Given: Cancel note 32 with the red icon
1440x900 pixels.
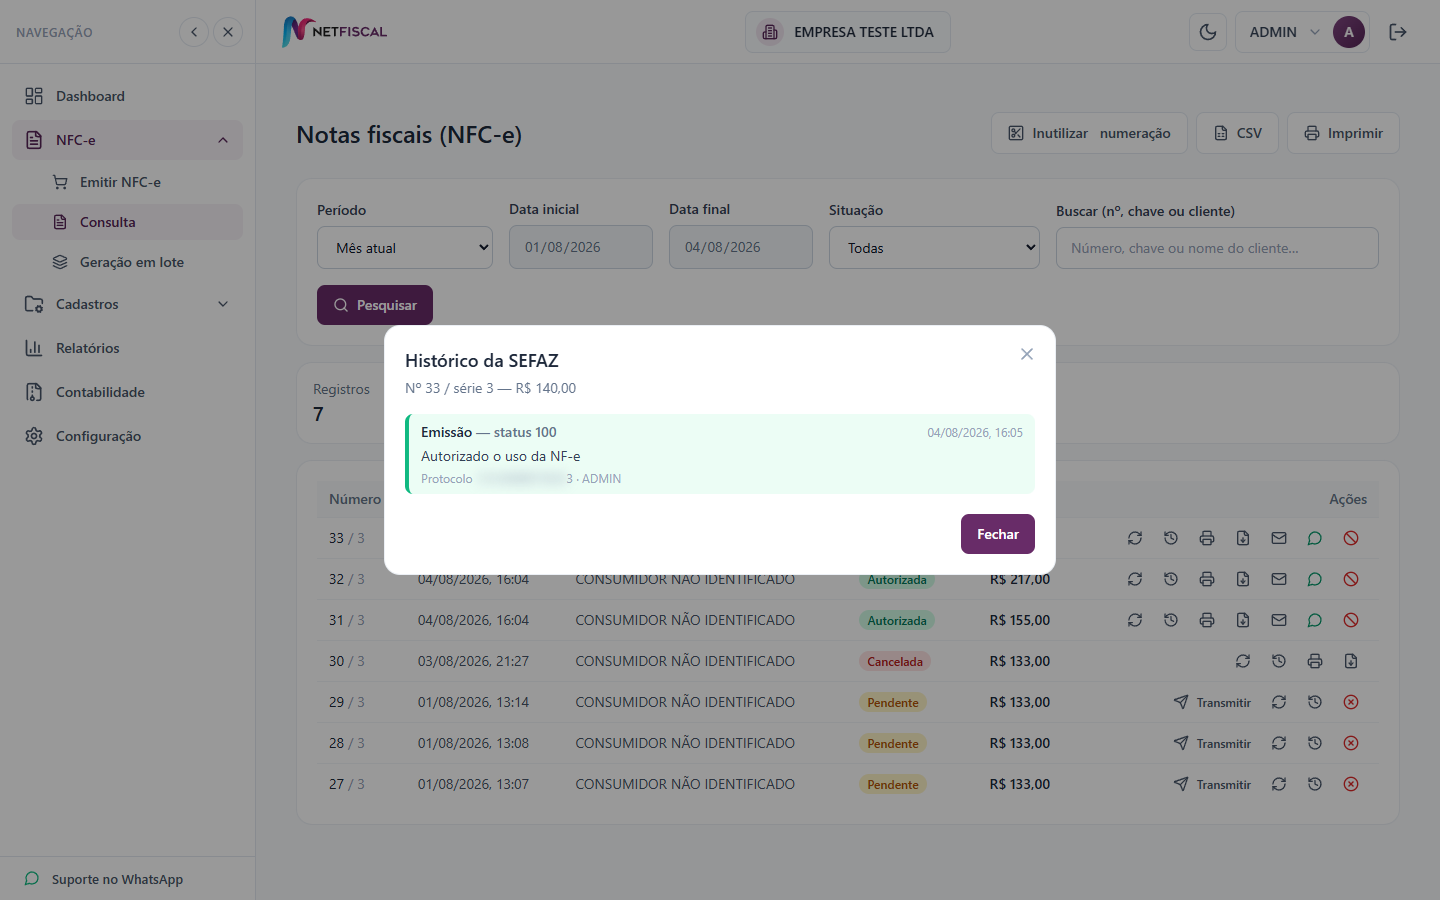Looking at the screenshot, I should tap(1351, 579).
